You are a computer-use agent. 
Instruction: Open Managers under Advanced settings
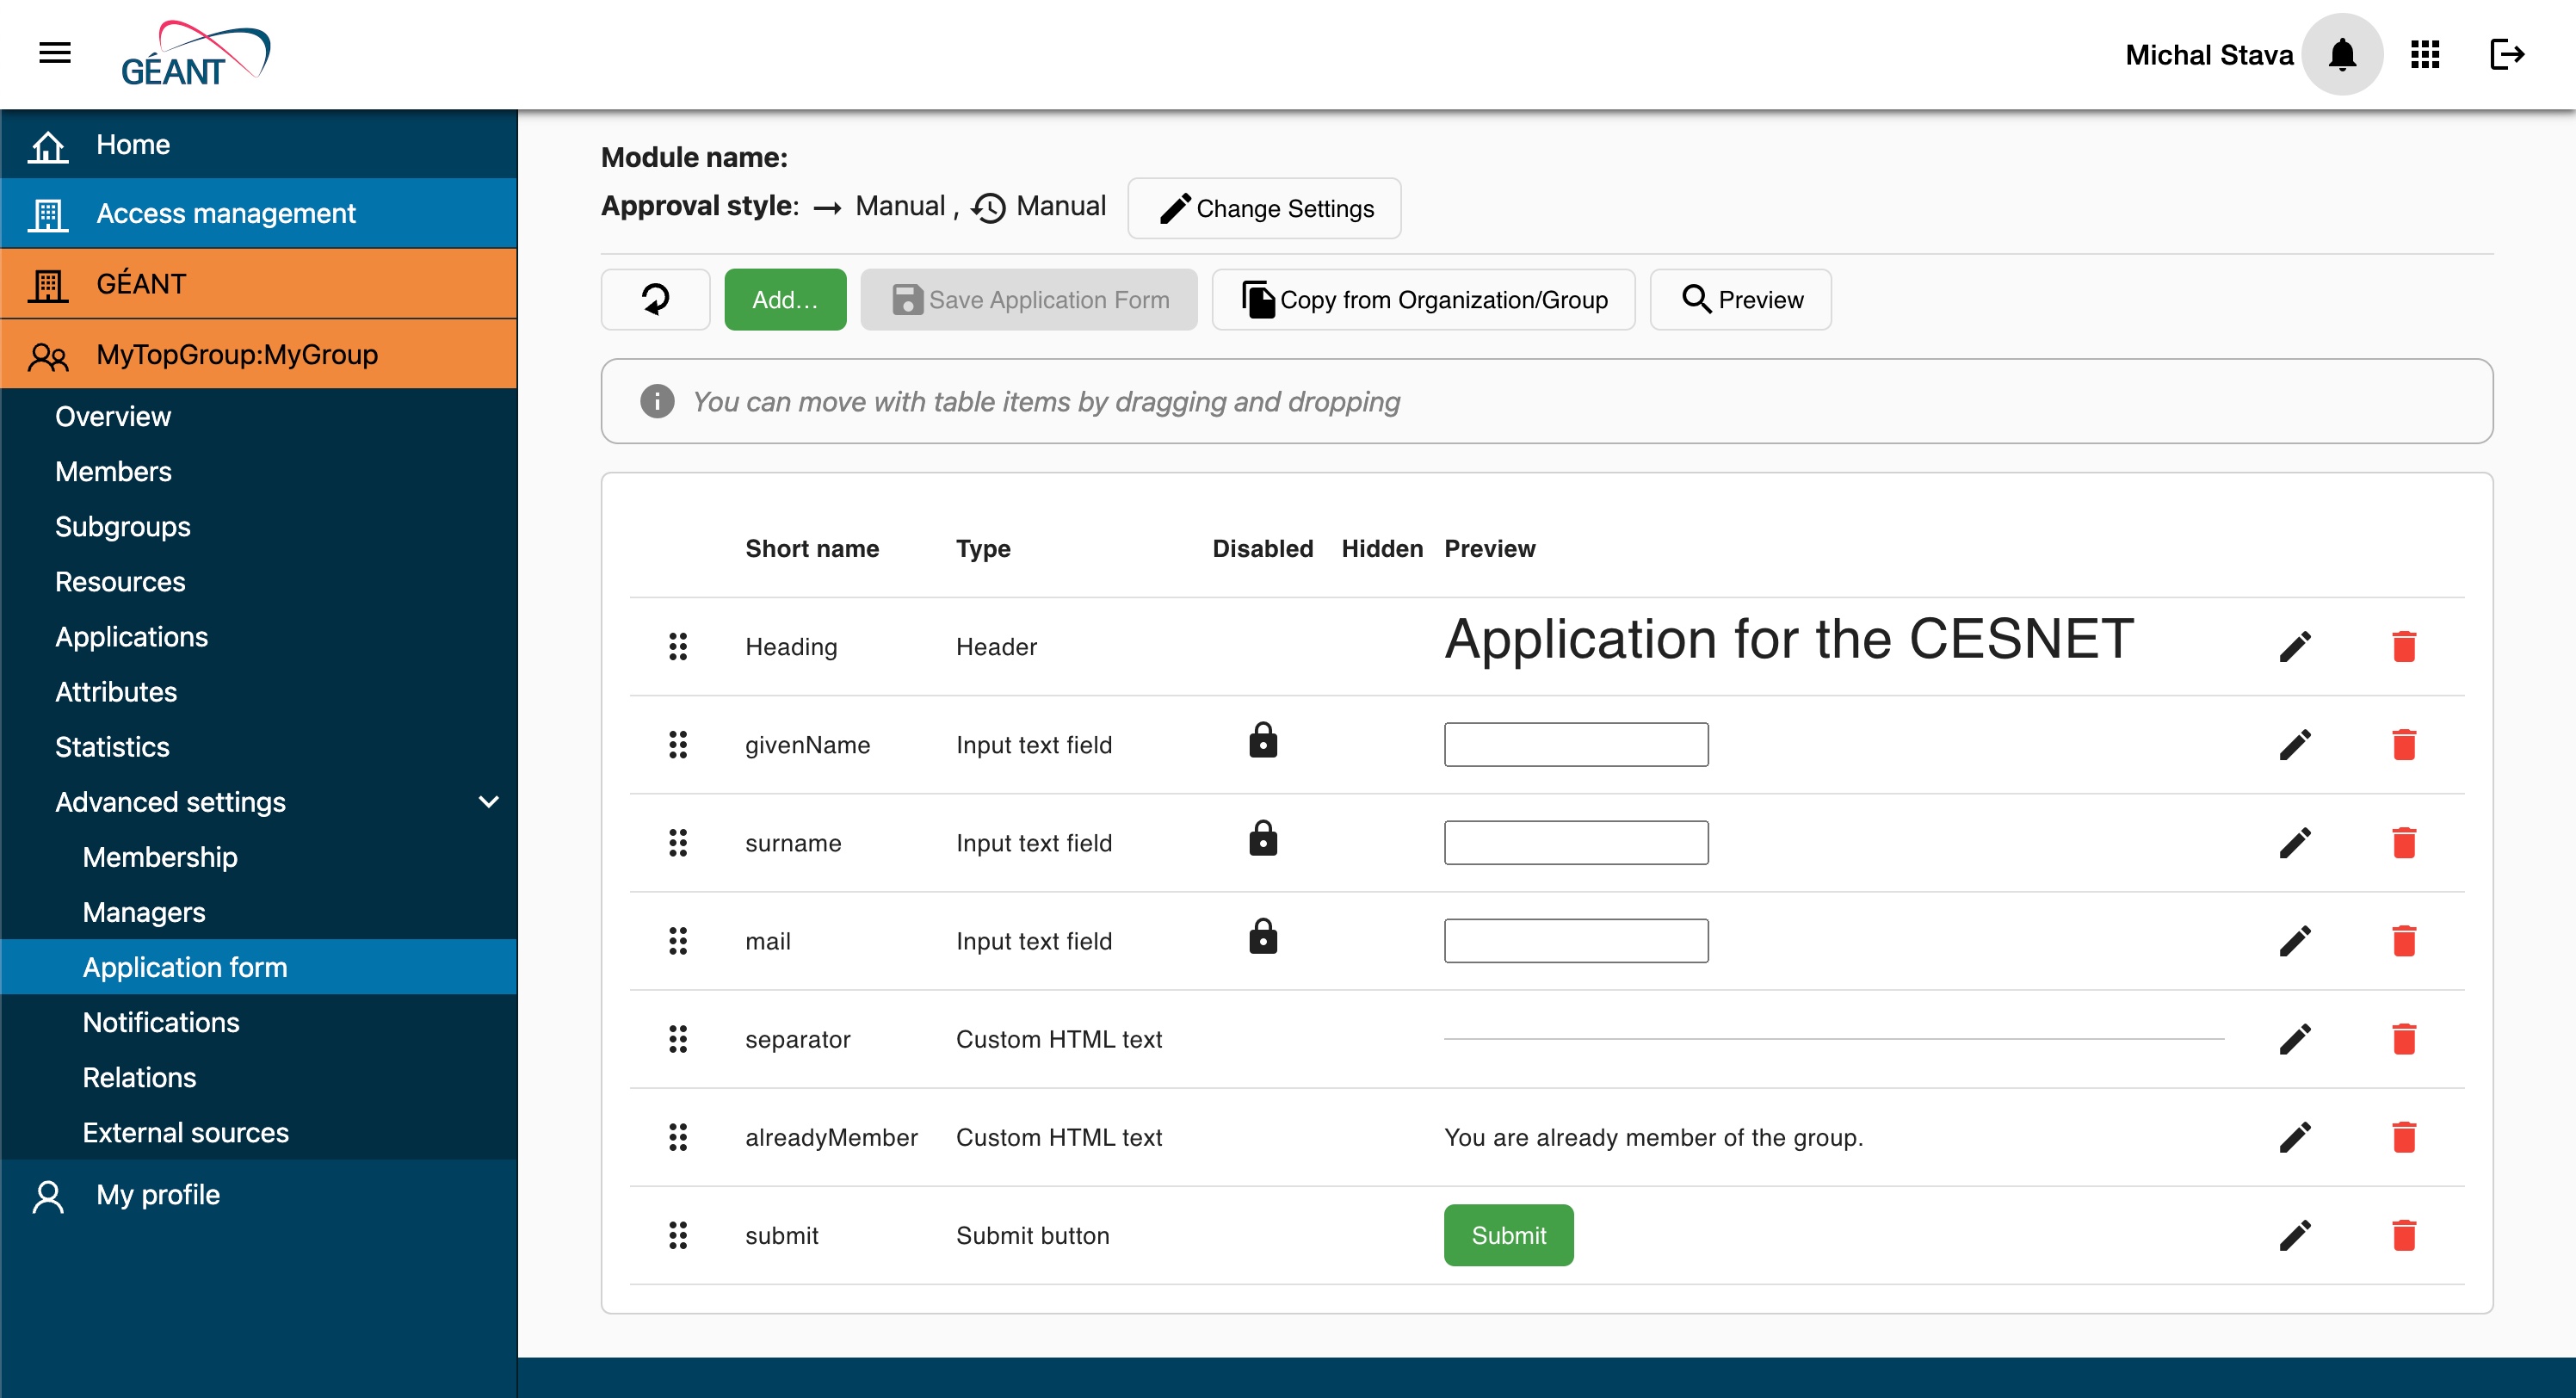pos(259,911)
